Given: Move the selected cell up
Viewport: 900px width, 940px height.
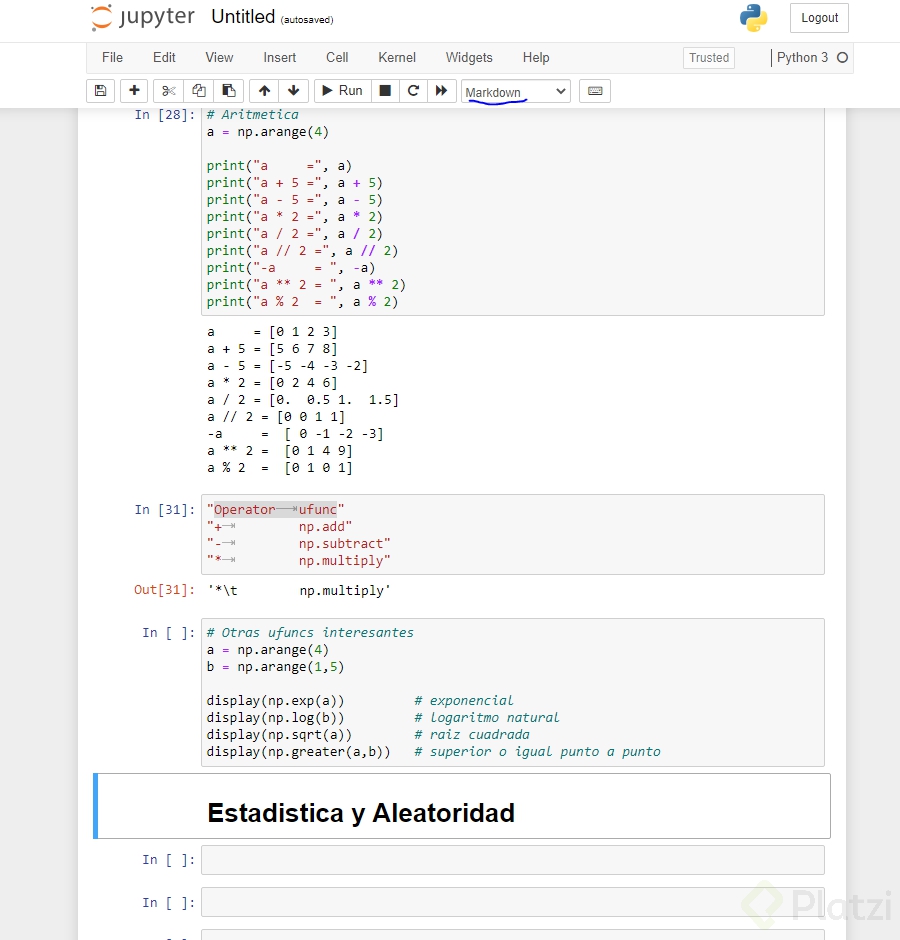Looking at the screenshot, I should (263, 90).
